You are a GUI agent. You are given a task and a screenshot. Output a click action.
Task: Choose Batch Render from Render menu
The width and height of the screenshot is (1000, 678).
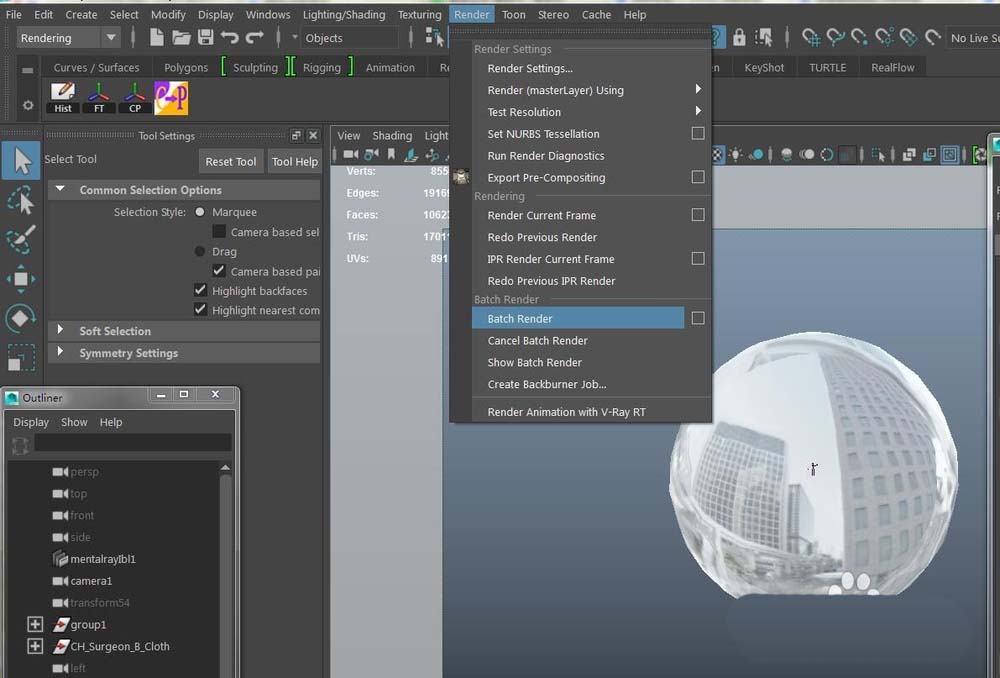520,319
